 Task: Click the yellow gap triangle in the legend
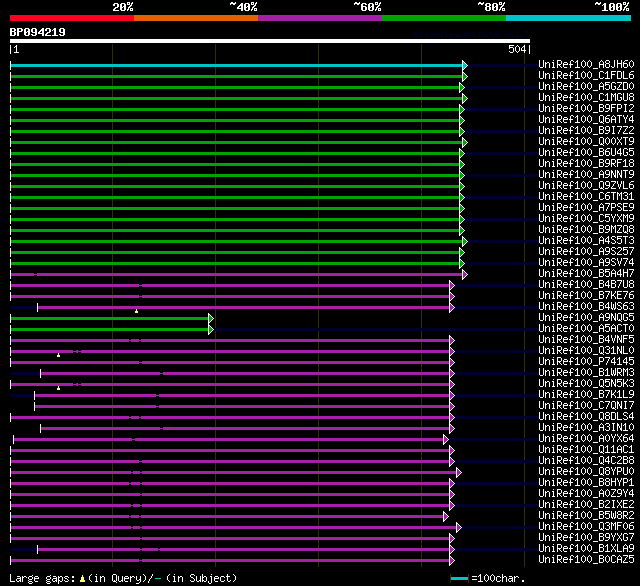pyautogui.click(x=82, y=578)
